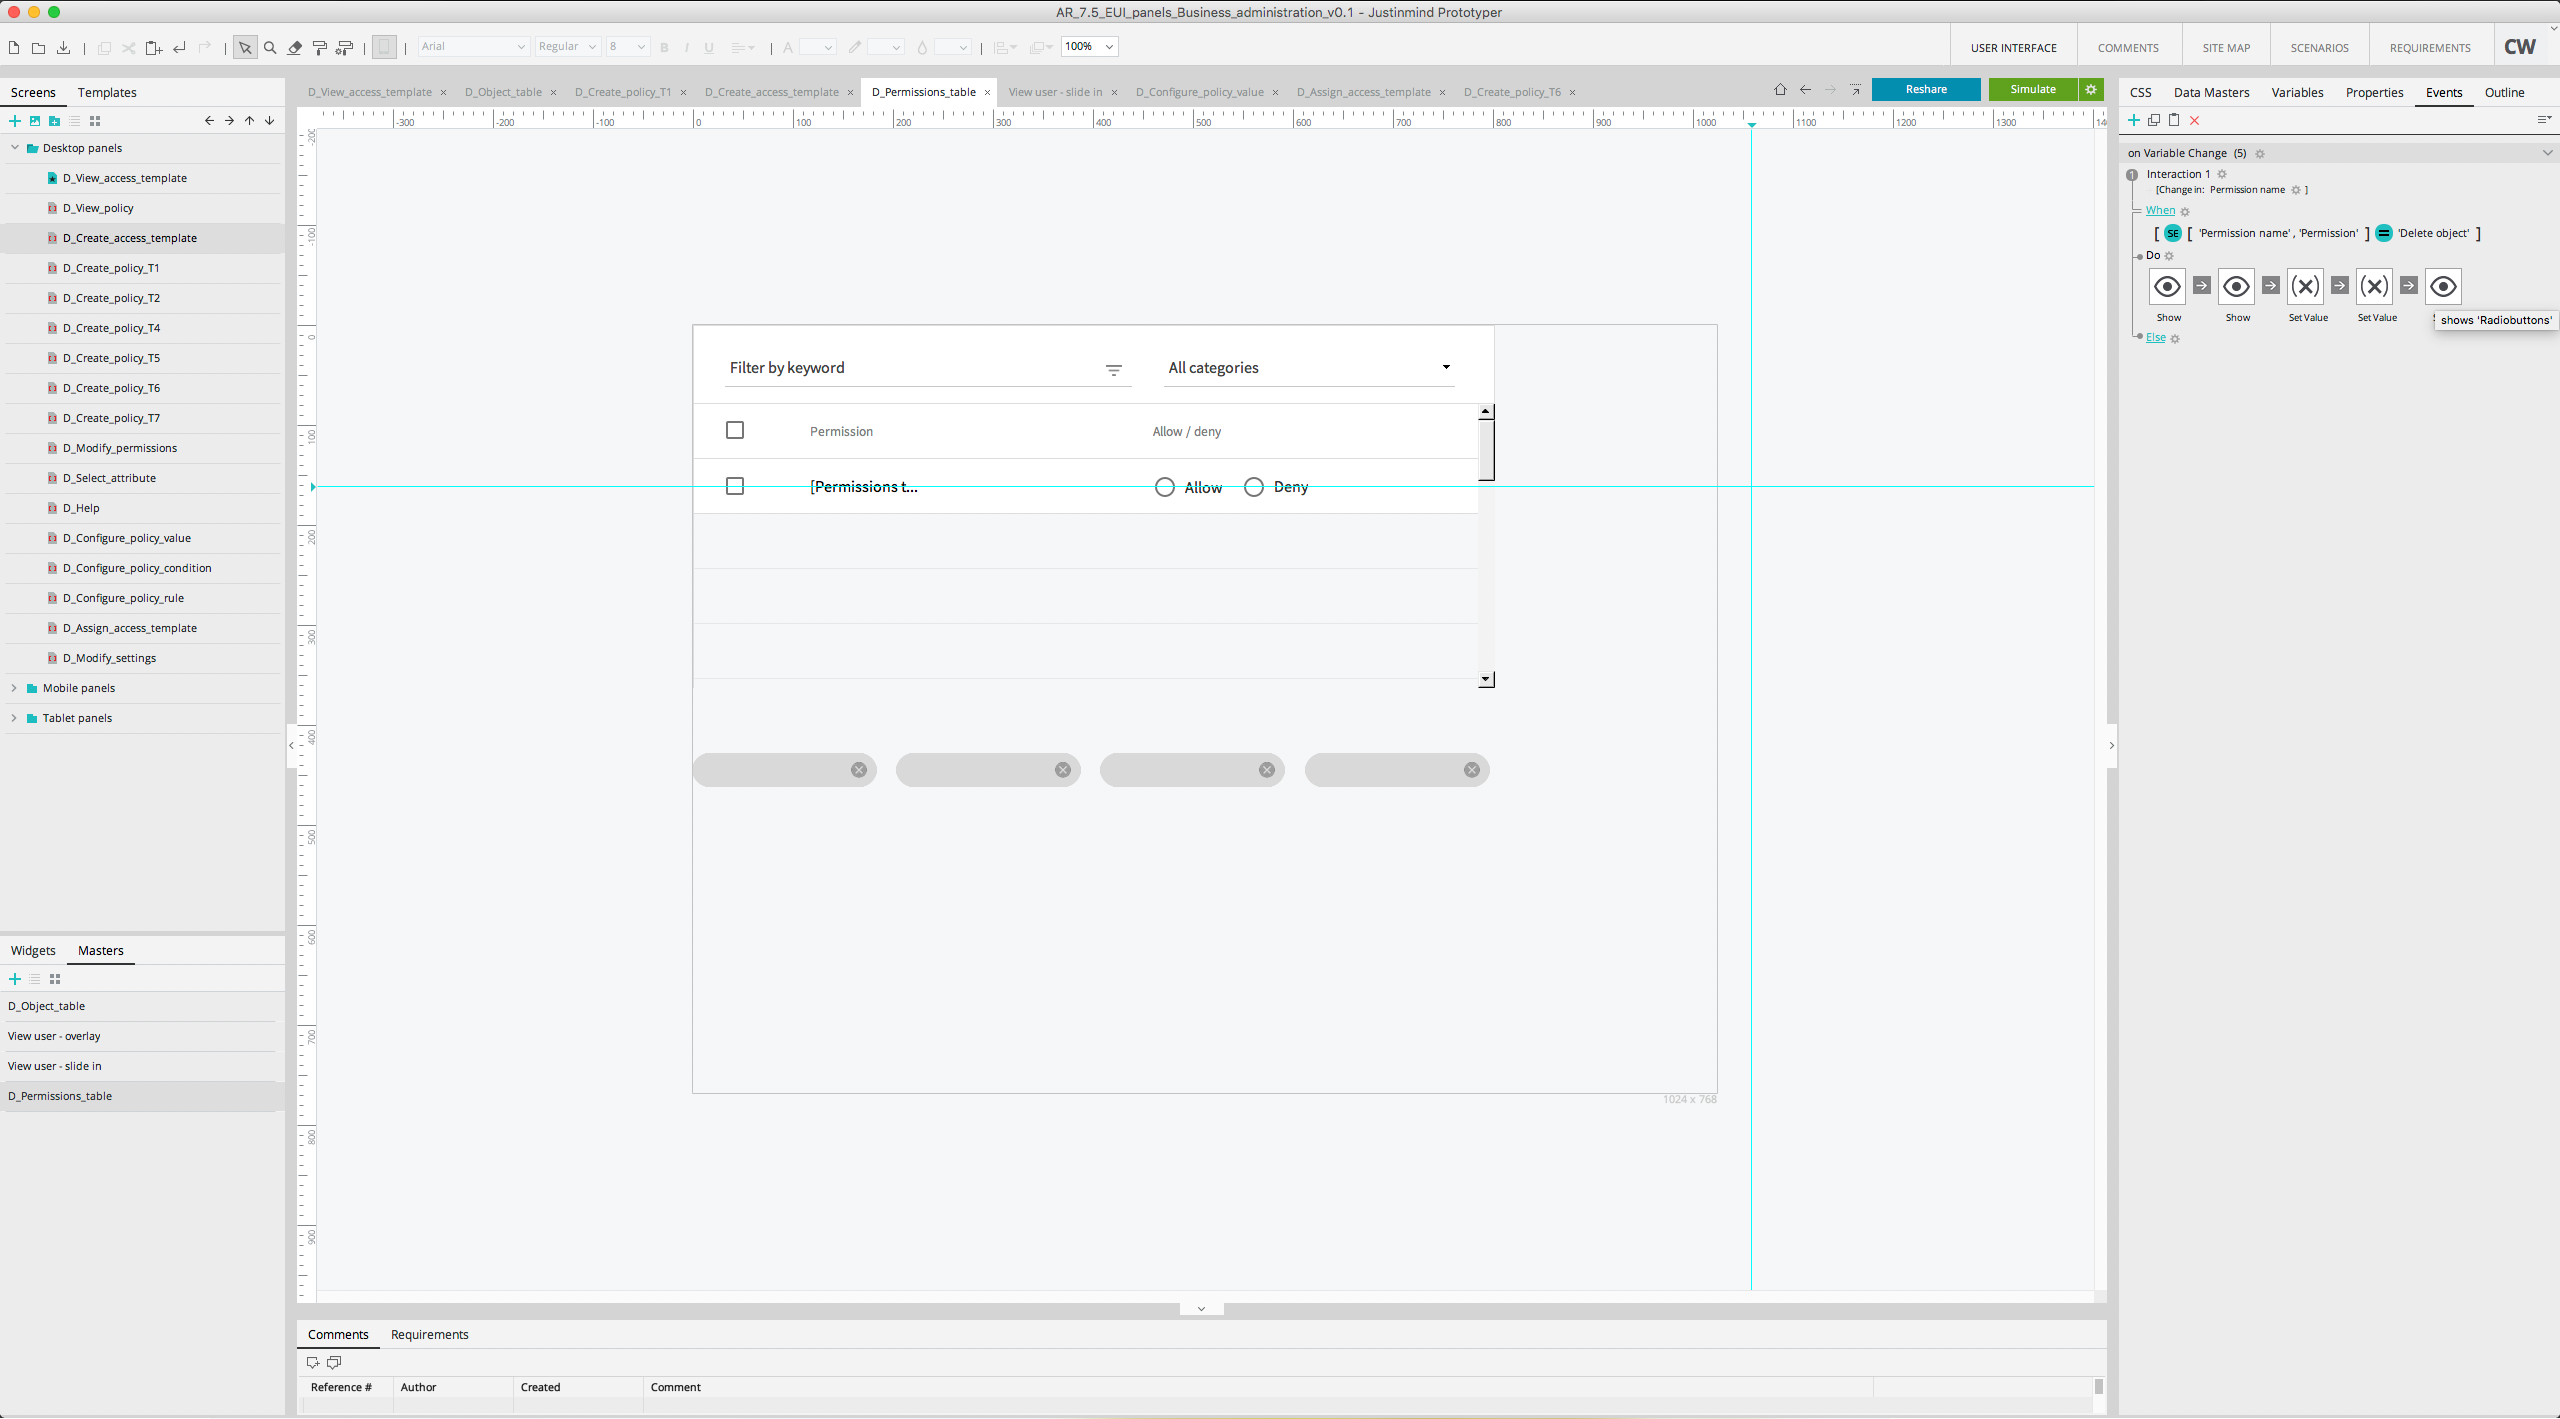
Task: Open the 100% zoom level dropdown
Action: tap(1109, 47)
